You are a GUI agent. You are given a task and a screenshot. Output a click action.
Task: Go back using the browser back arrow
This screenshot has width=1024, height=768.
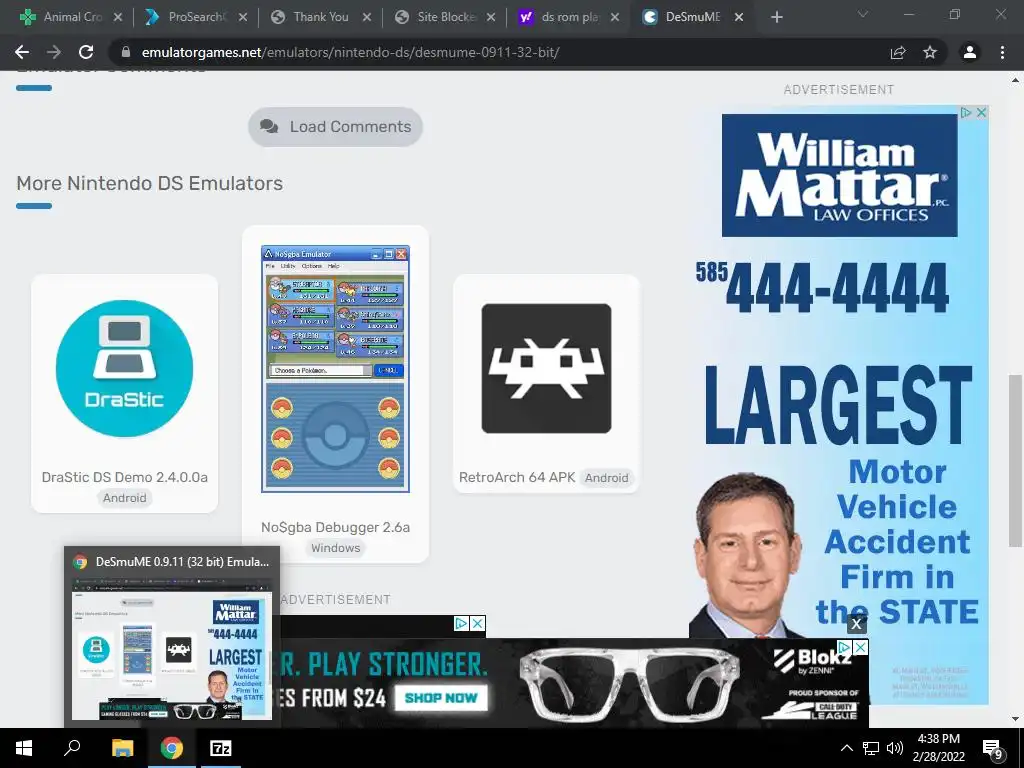click(22, 52)
